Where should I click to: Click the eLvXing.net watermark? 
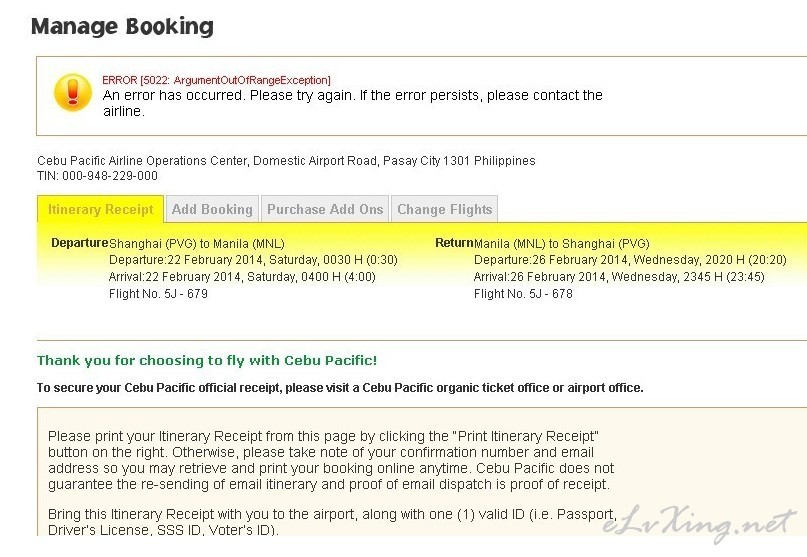(699, 523)
